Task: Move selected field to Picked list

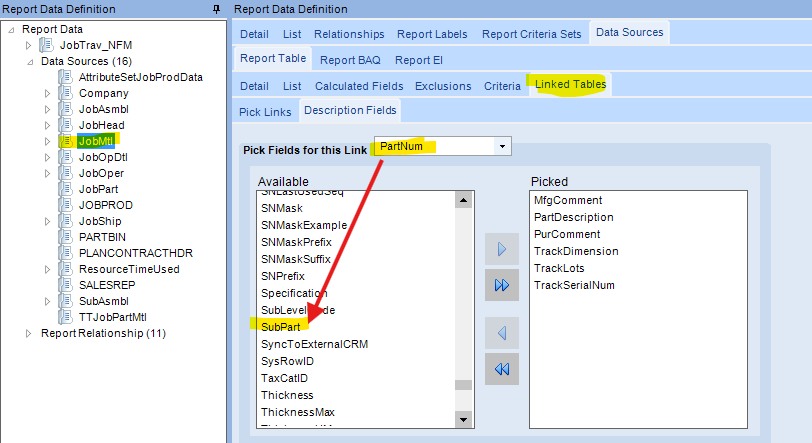Action: pyautogui.click(x=502, y=249)
